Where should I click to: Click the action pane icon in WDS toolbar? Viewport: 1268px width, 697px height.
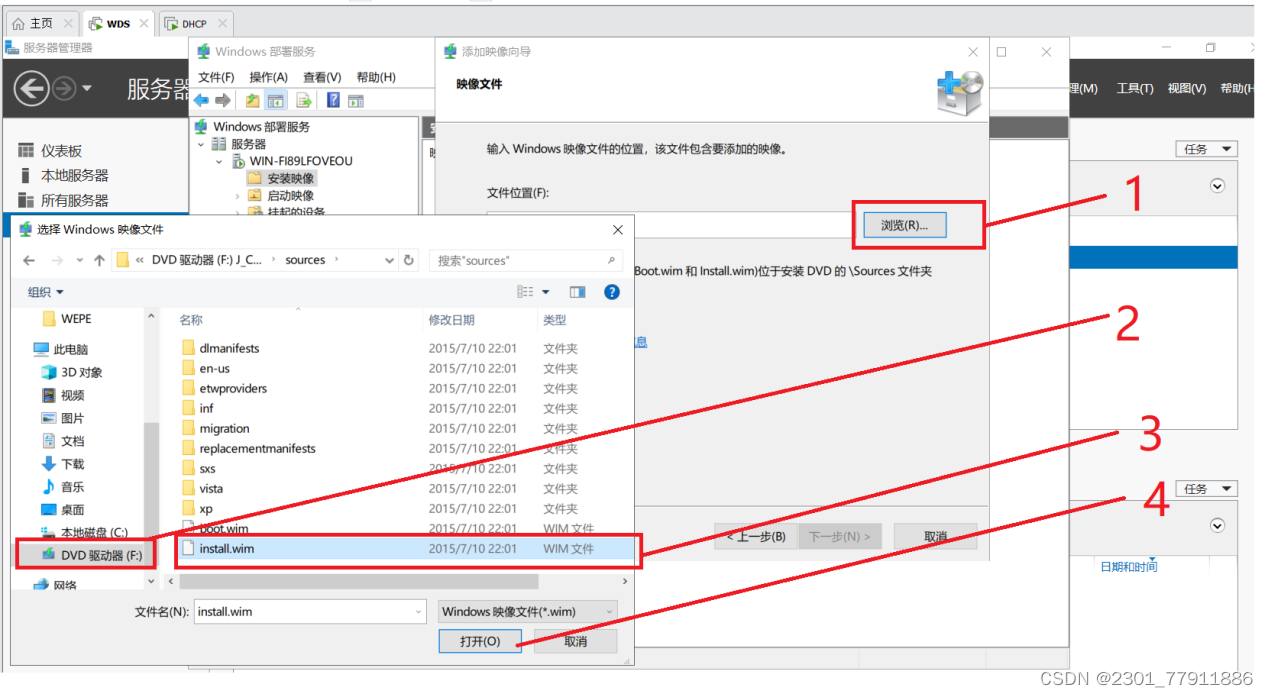pyautogui.click(x=355, y=100)
